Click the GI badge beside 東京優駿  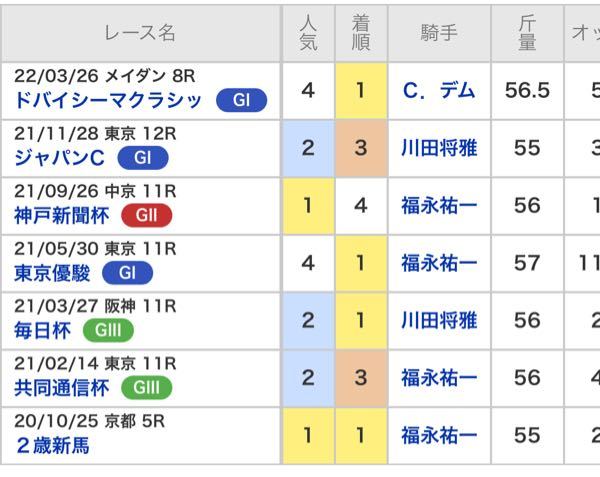(127, 273)
